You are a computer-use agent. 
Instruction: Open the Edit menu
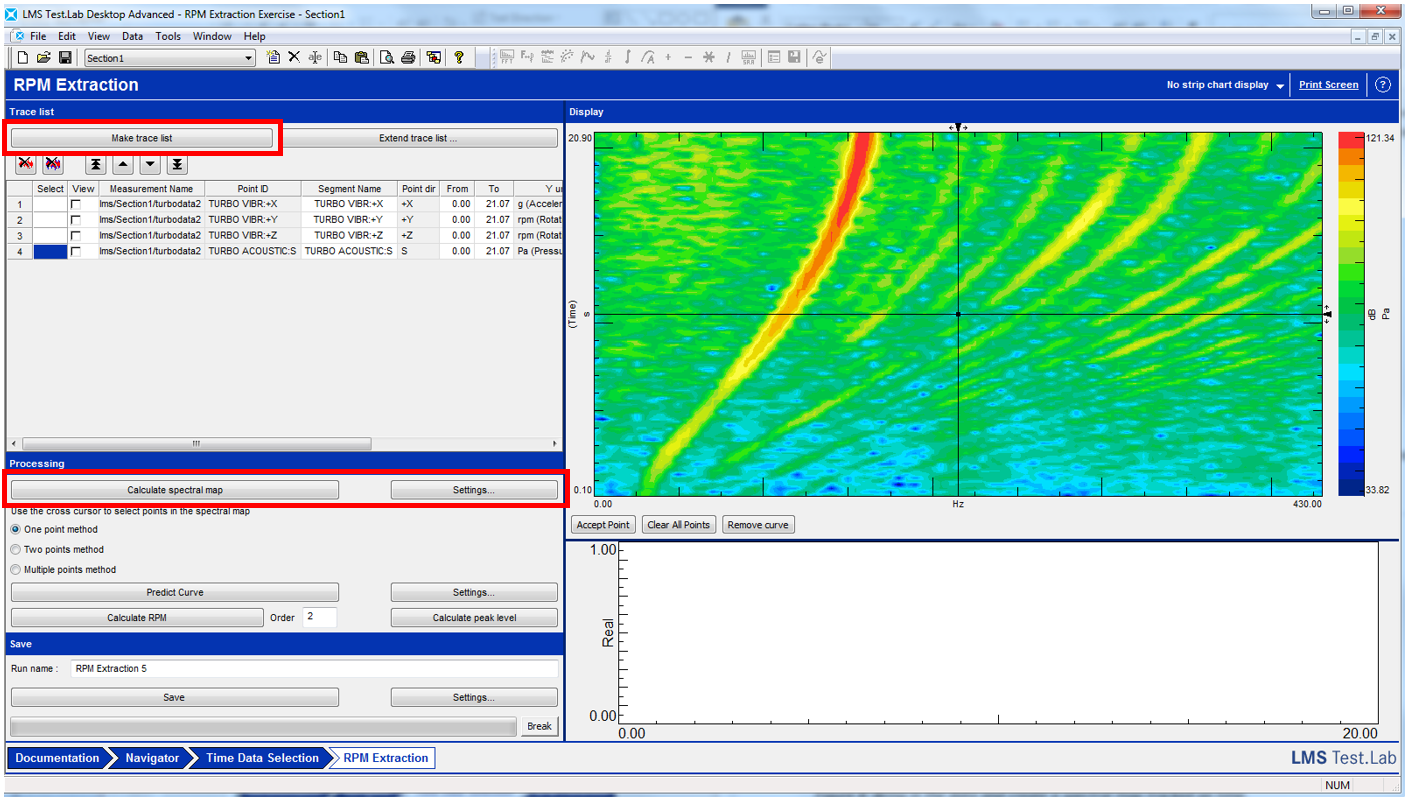click(67, 36)
